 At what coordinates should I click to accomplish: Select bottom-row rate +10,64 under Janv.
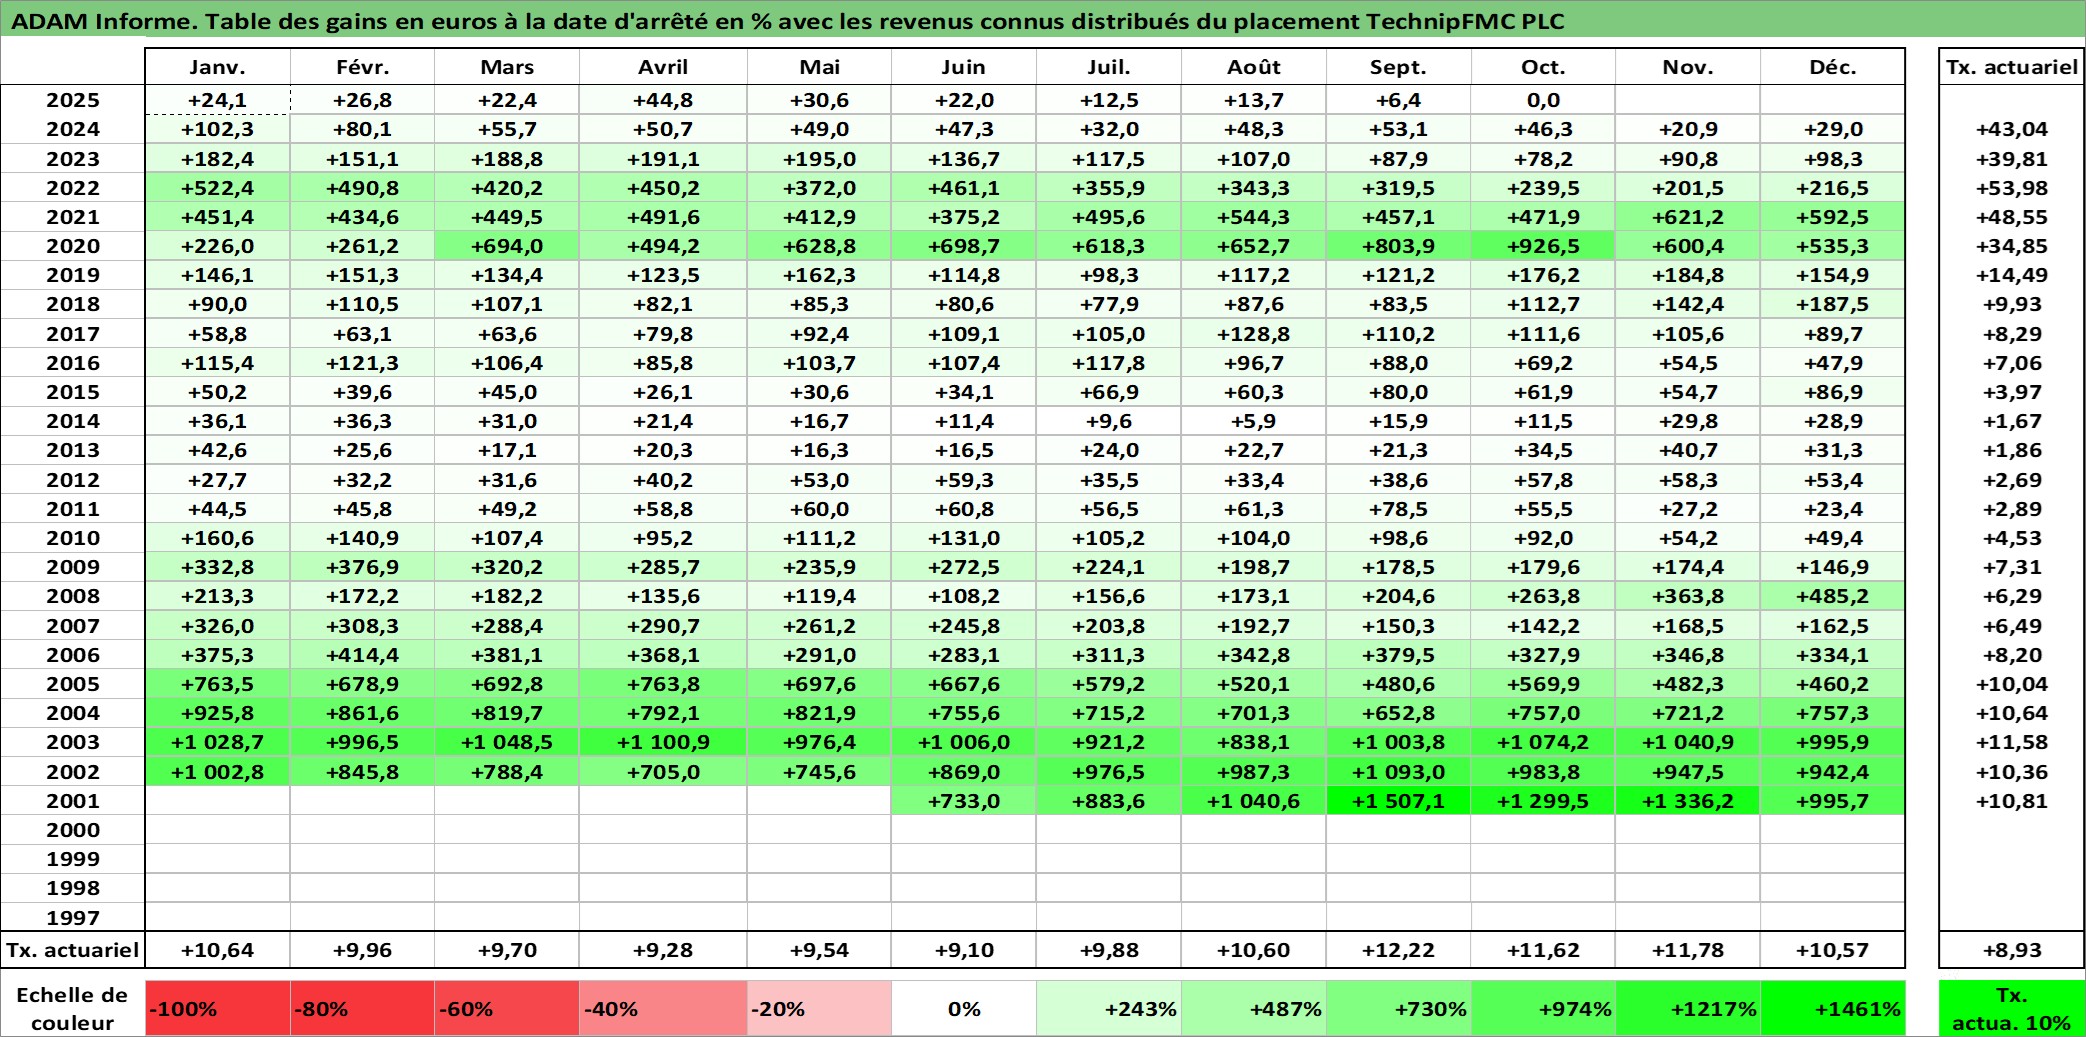[217, 950]
